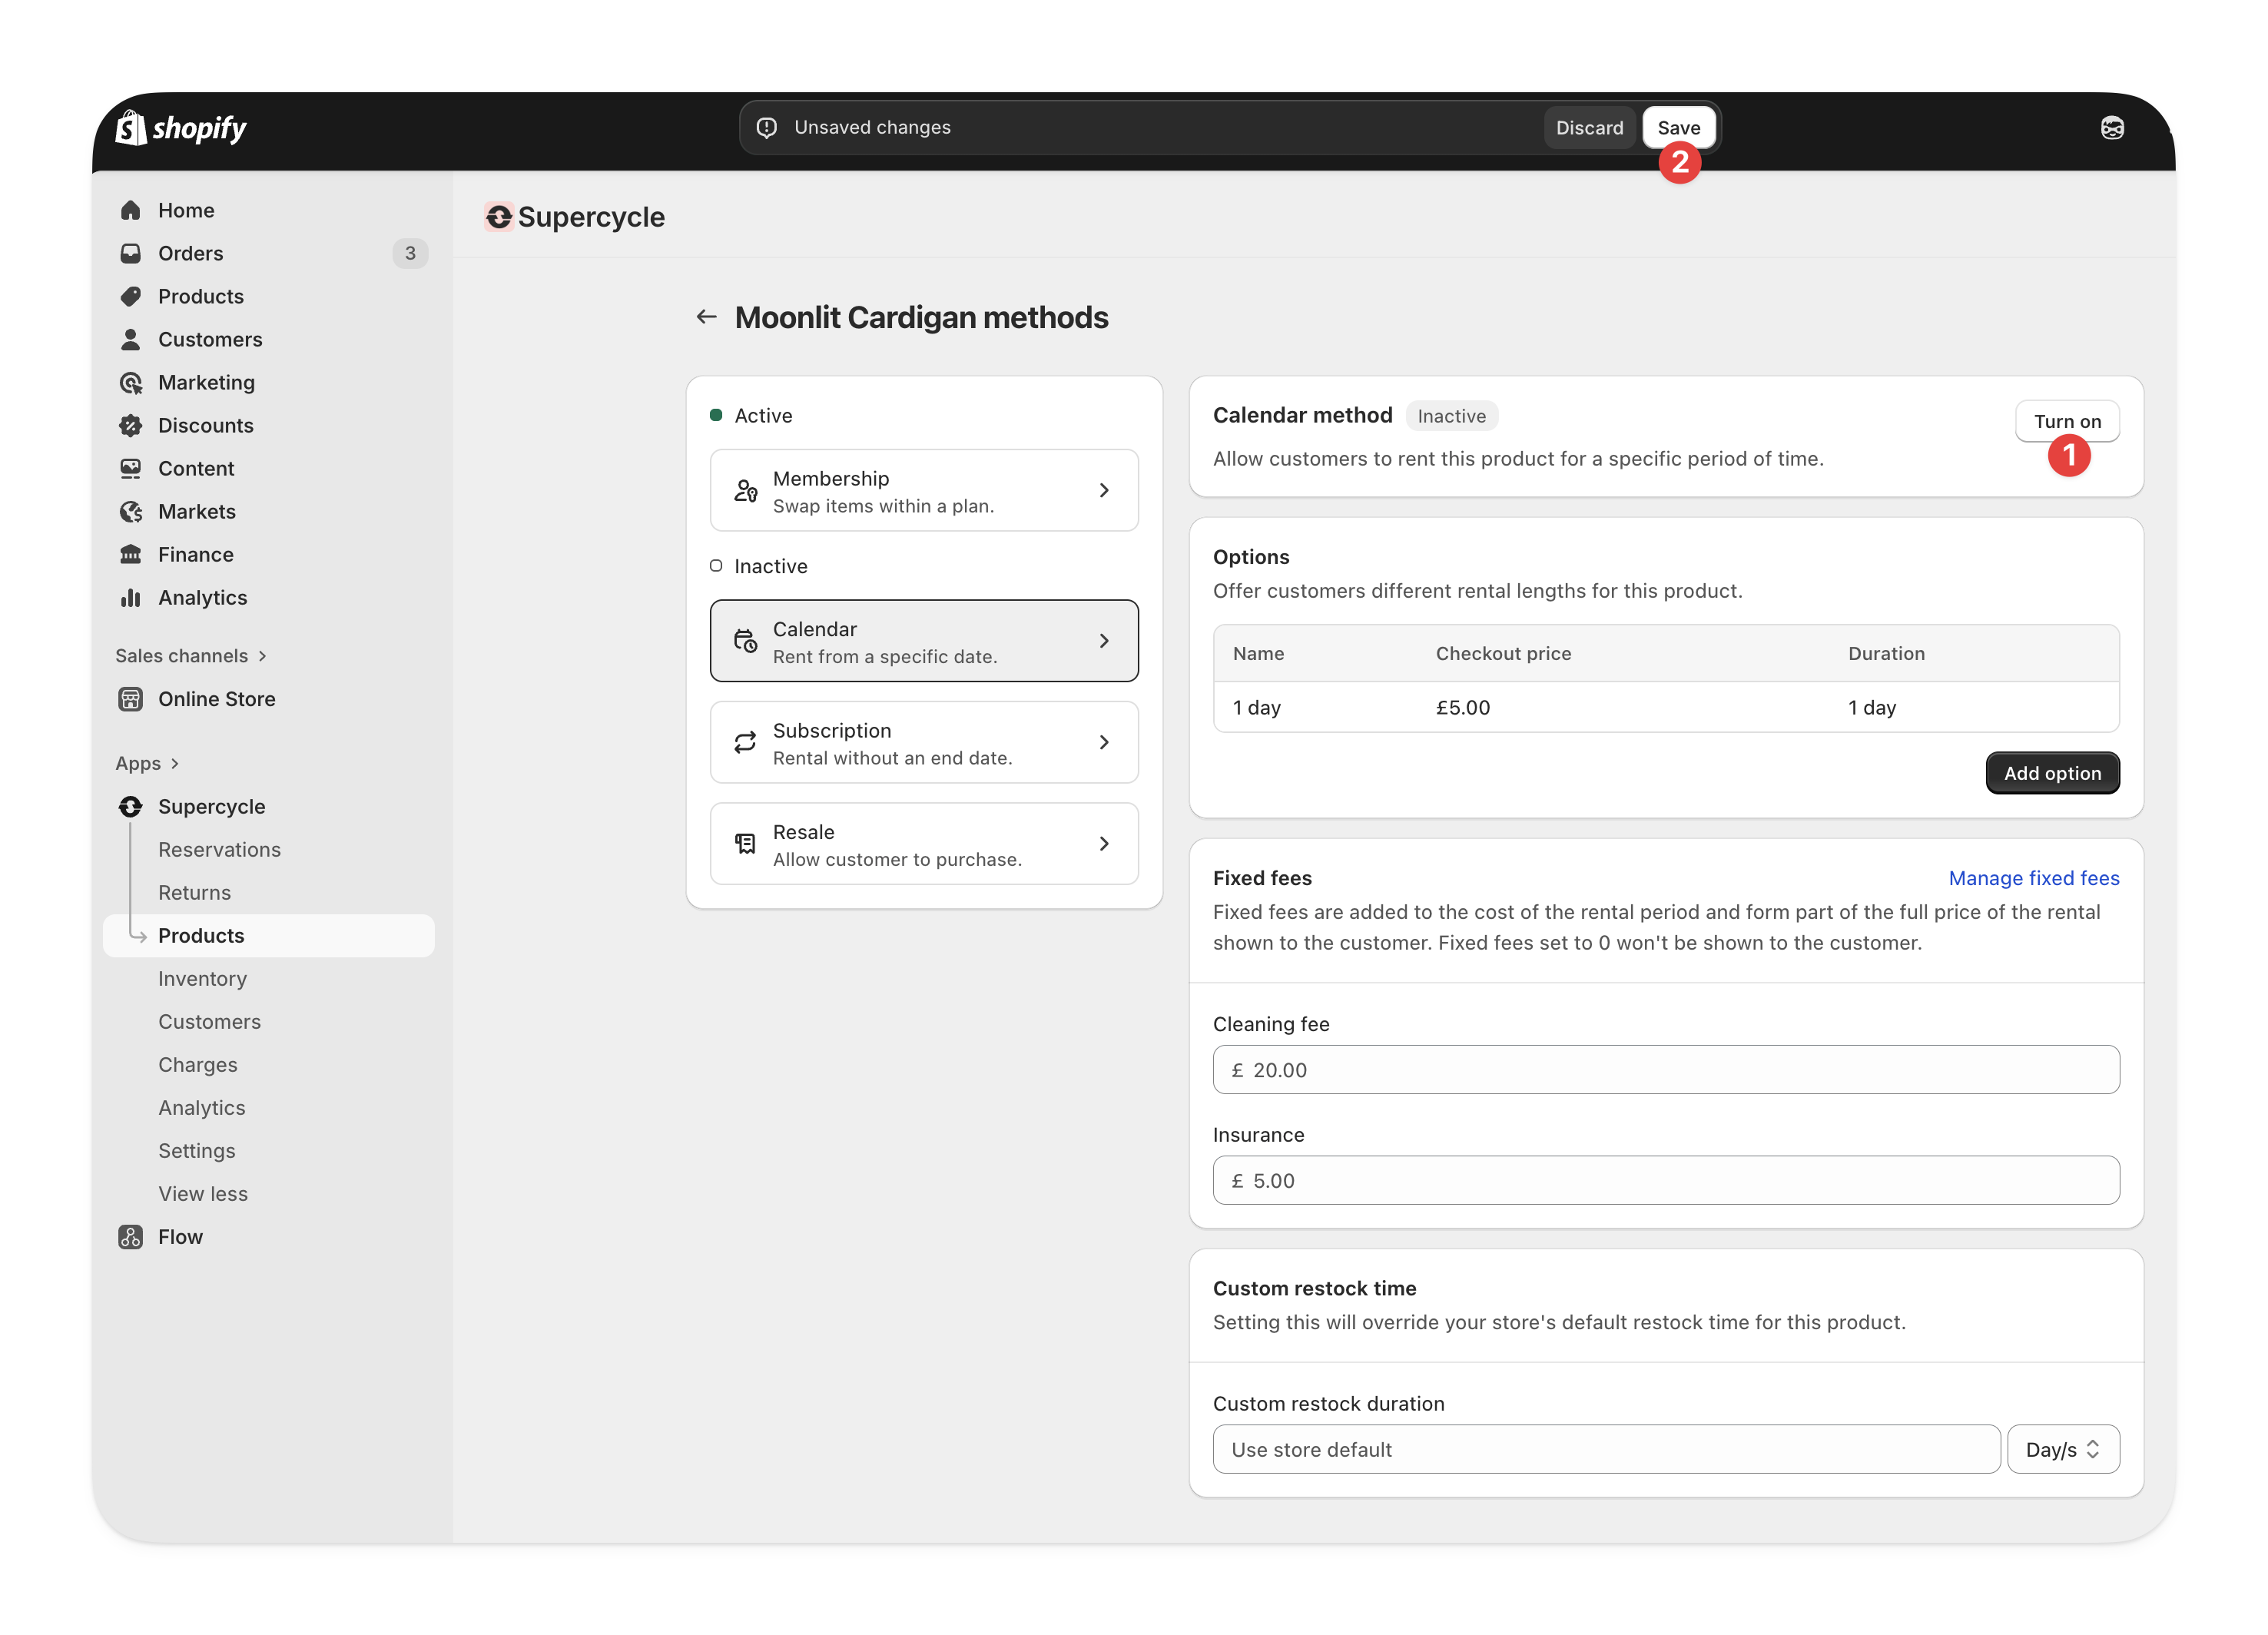2268x1635 pixels.
Task: Save the unsaved changes
Action: (1677, 127)
